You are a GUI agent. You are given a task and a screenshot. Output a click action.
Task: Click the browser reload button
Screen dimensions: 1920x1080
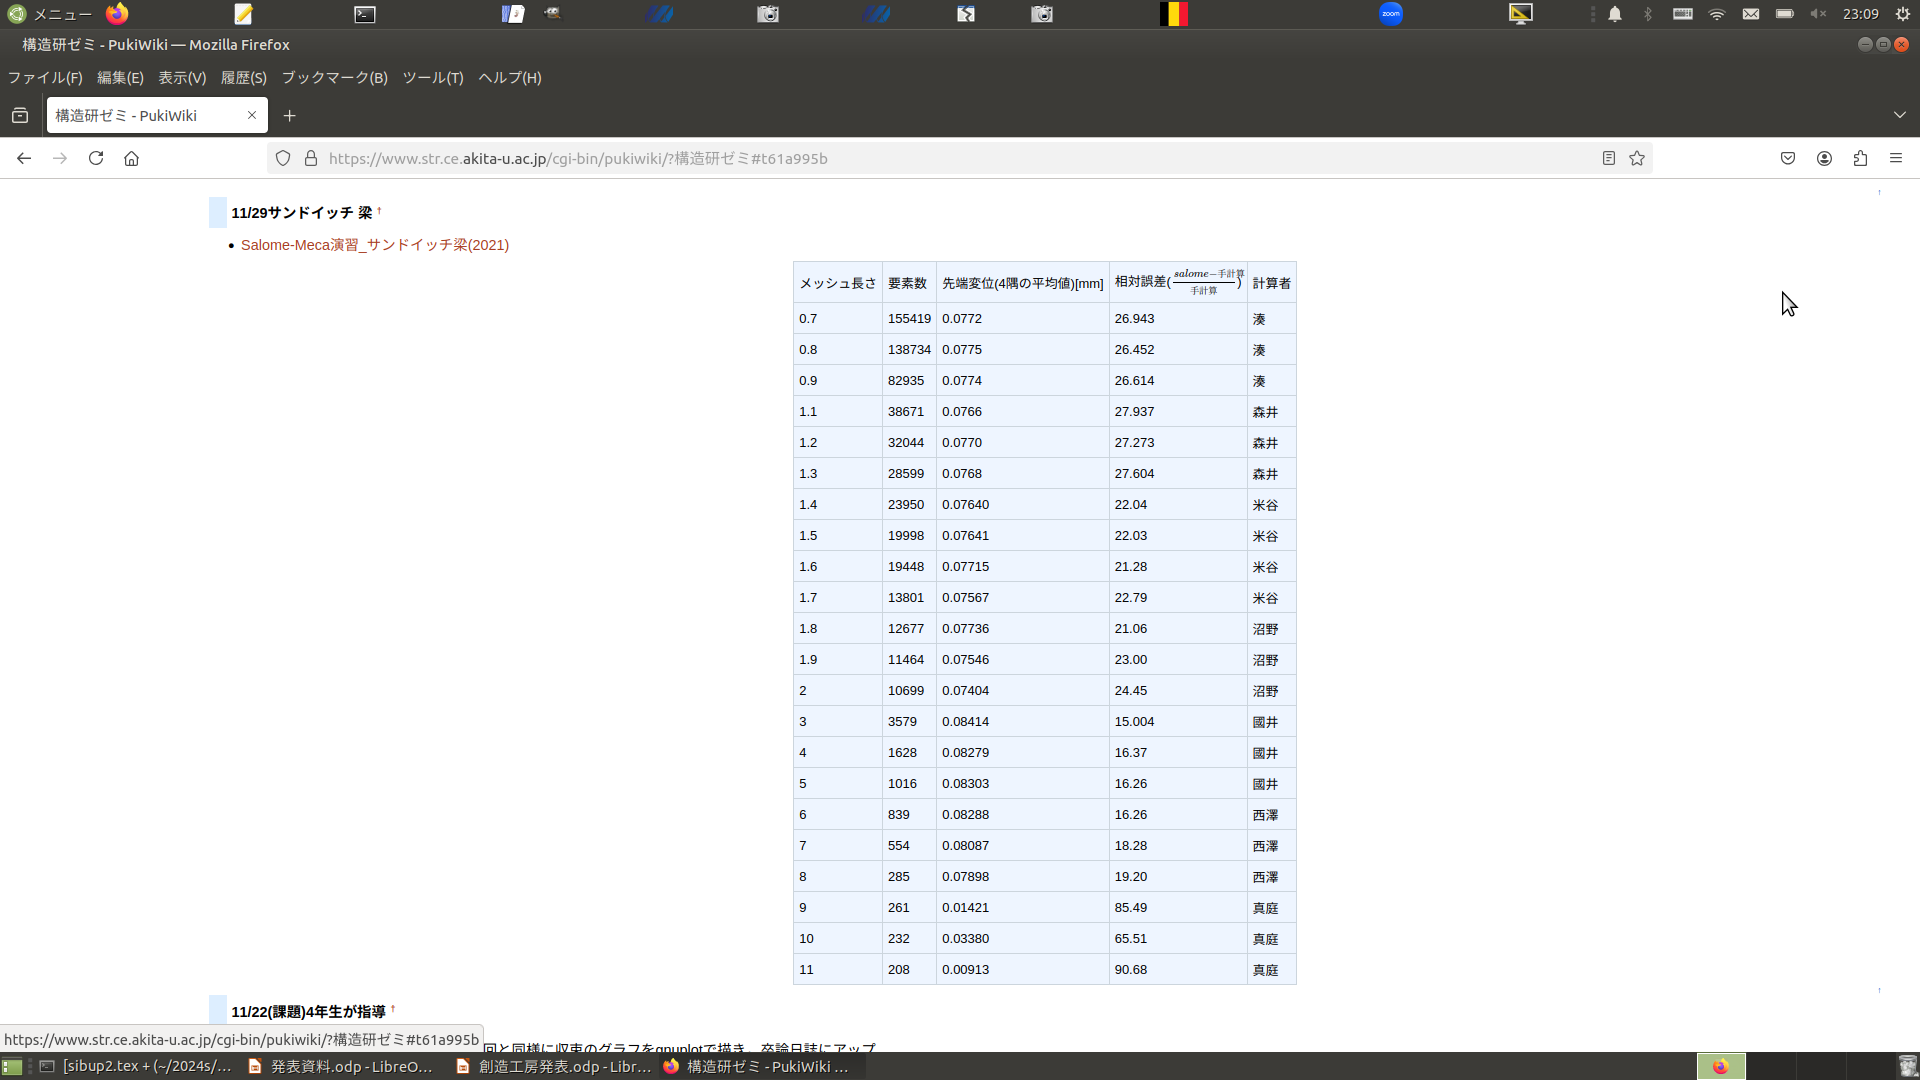click(x=96, y=158)
